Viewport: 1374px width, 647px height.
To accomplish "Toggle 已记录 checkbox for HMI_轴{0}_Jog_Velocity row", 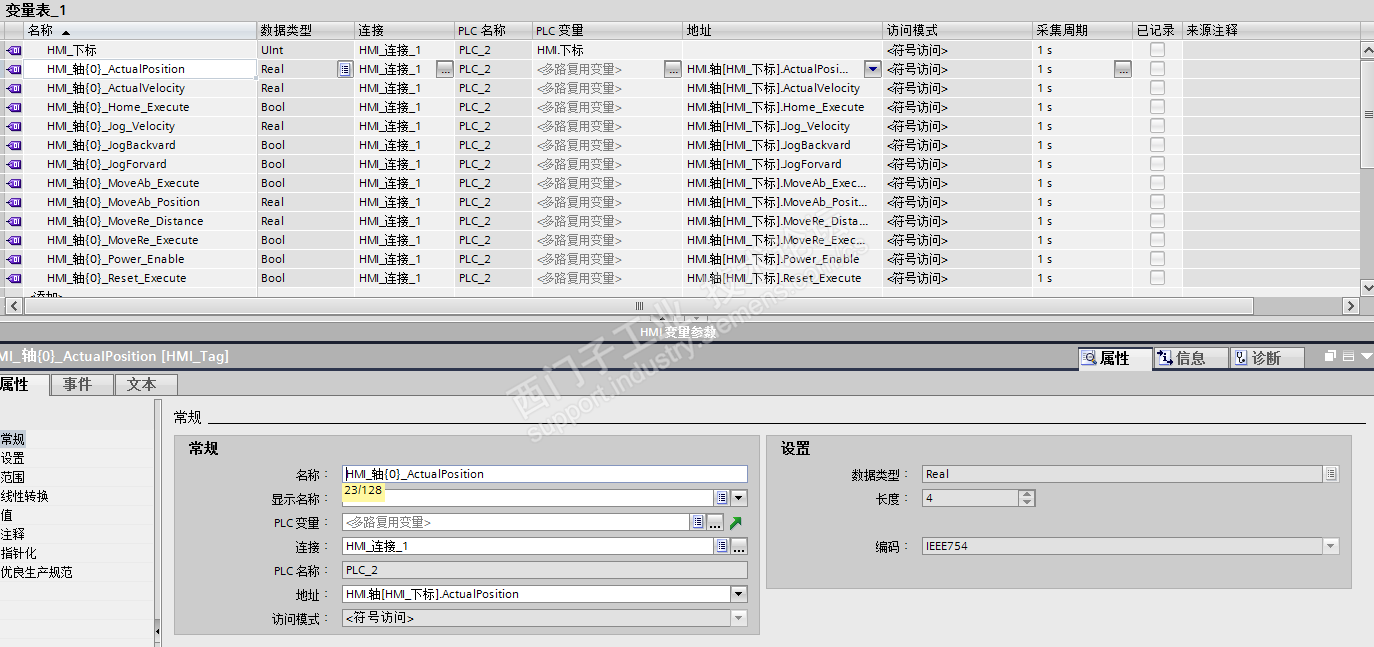I will click(x=1157, y=126).
